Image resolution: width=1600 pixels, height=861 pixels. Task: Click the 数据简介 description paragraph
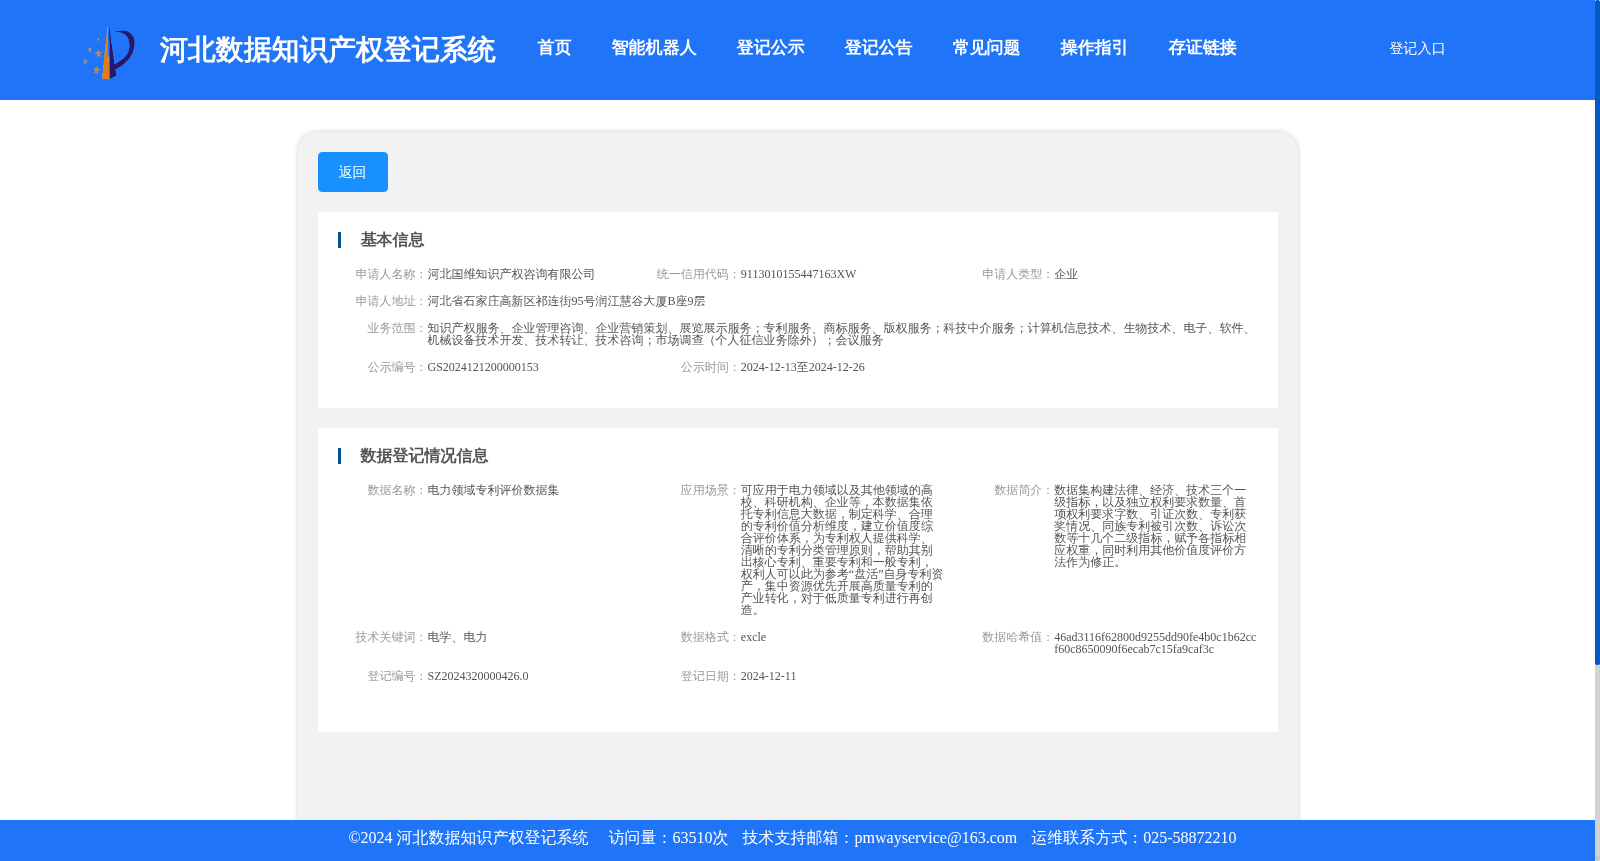point(1150,526)
